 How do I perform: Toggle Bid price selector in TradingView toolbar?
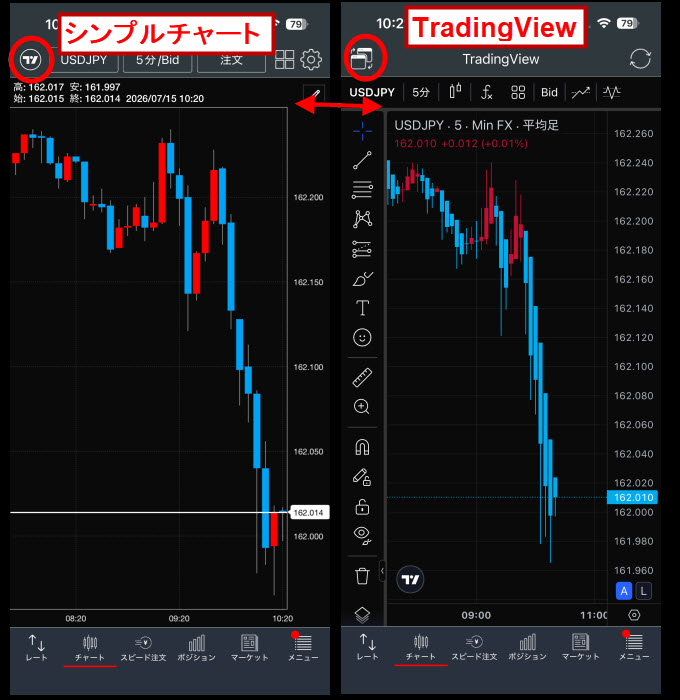pyautogui.click(x=549, y=92)
